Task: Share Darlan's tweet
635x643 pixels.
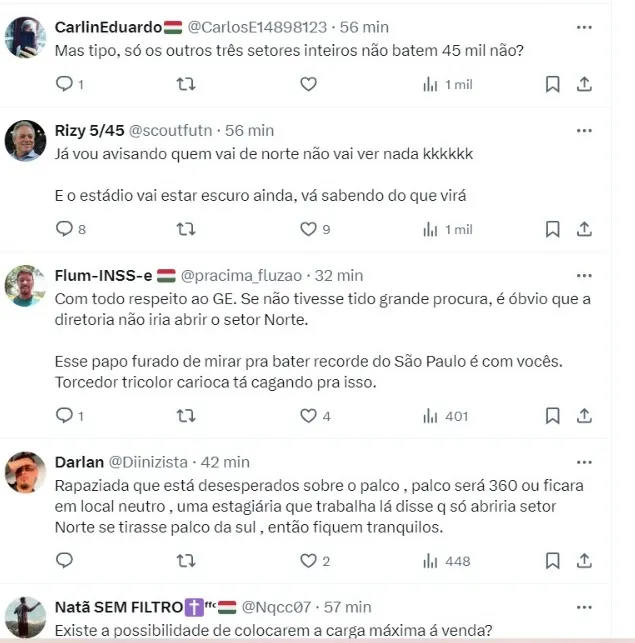Action: (584, 561)
